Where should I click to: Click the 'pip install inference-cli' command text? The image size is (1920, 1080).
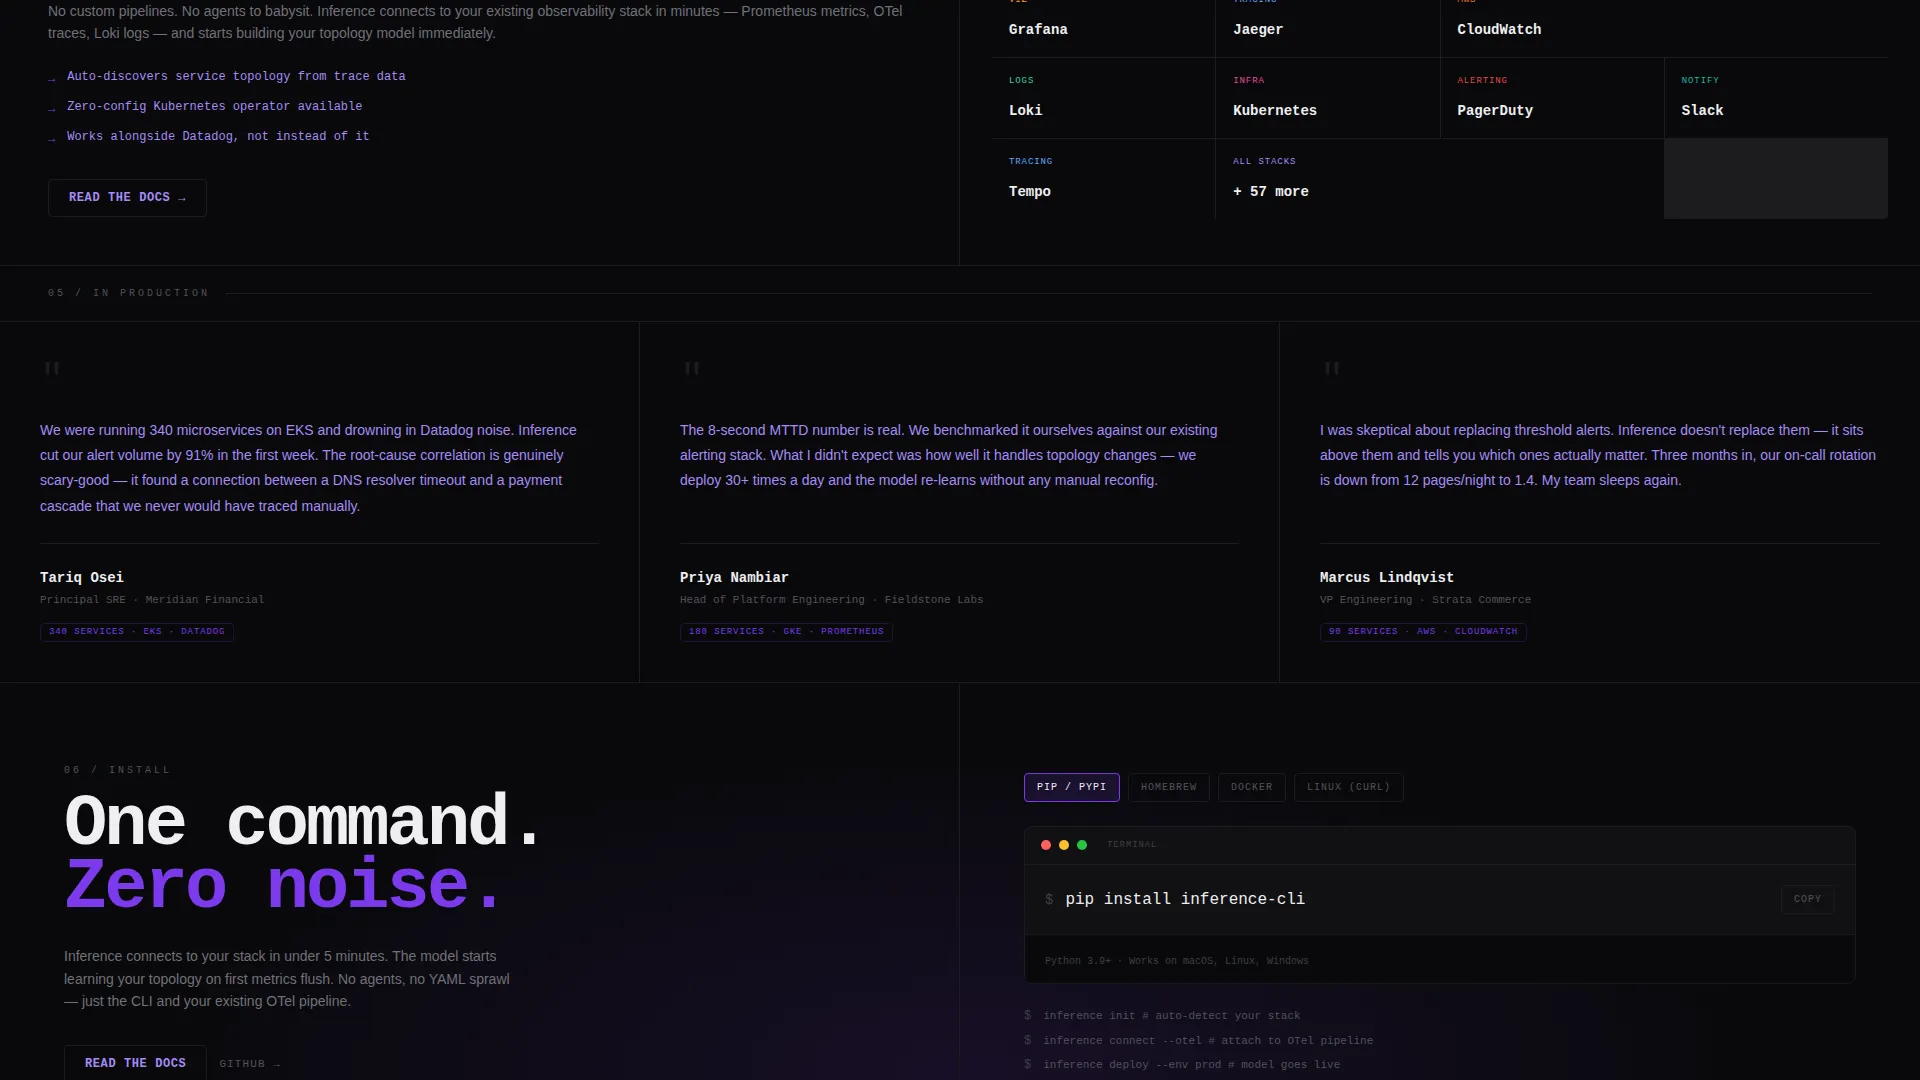(x=1185, y=899)
